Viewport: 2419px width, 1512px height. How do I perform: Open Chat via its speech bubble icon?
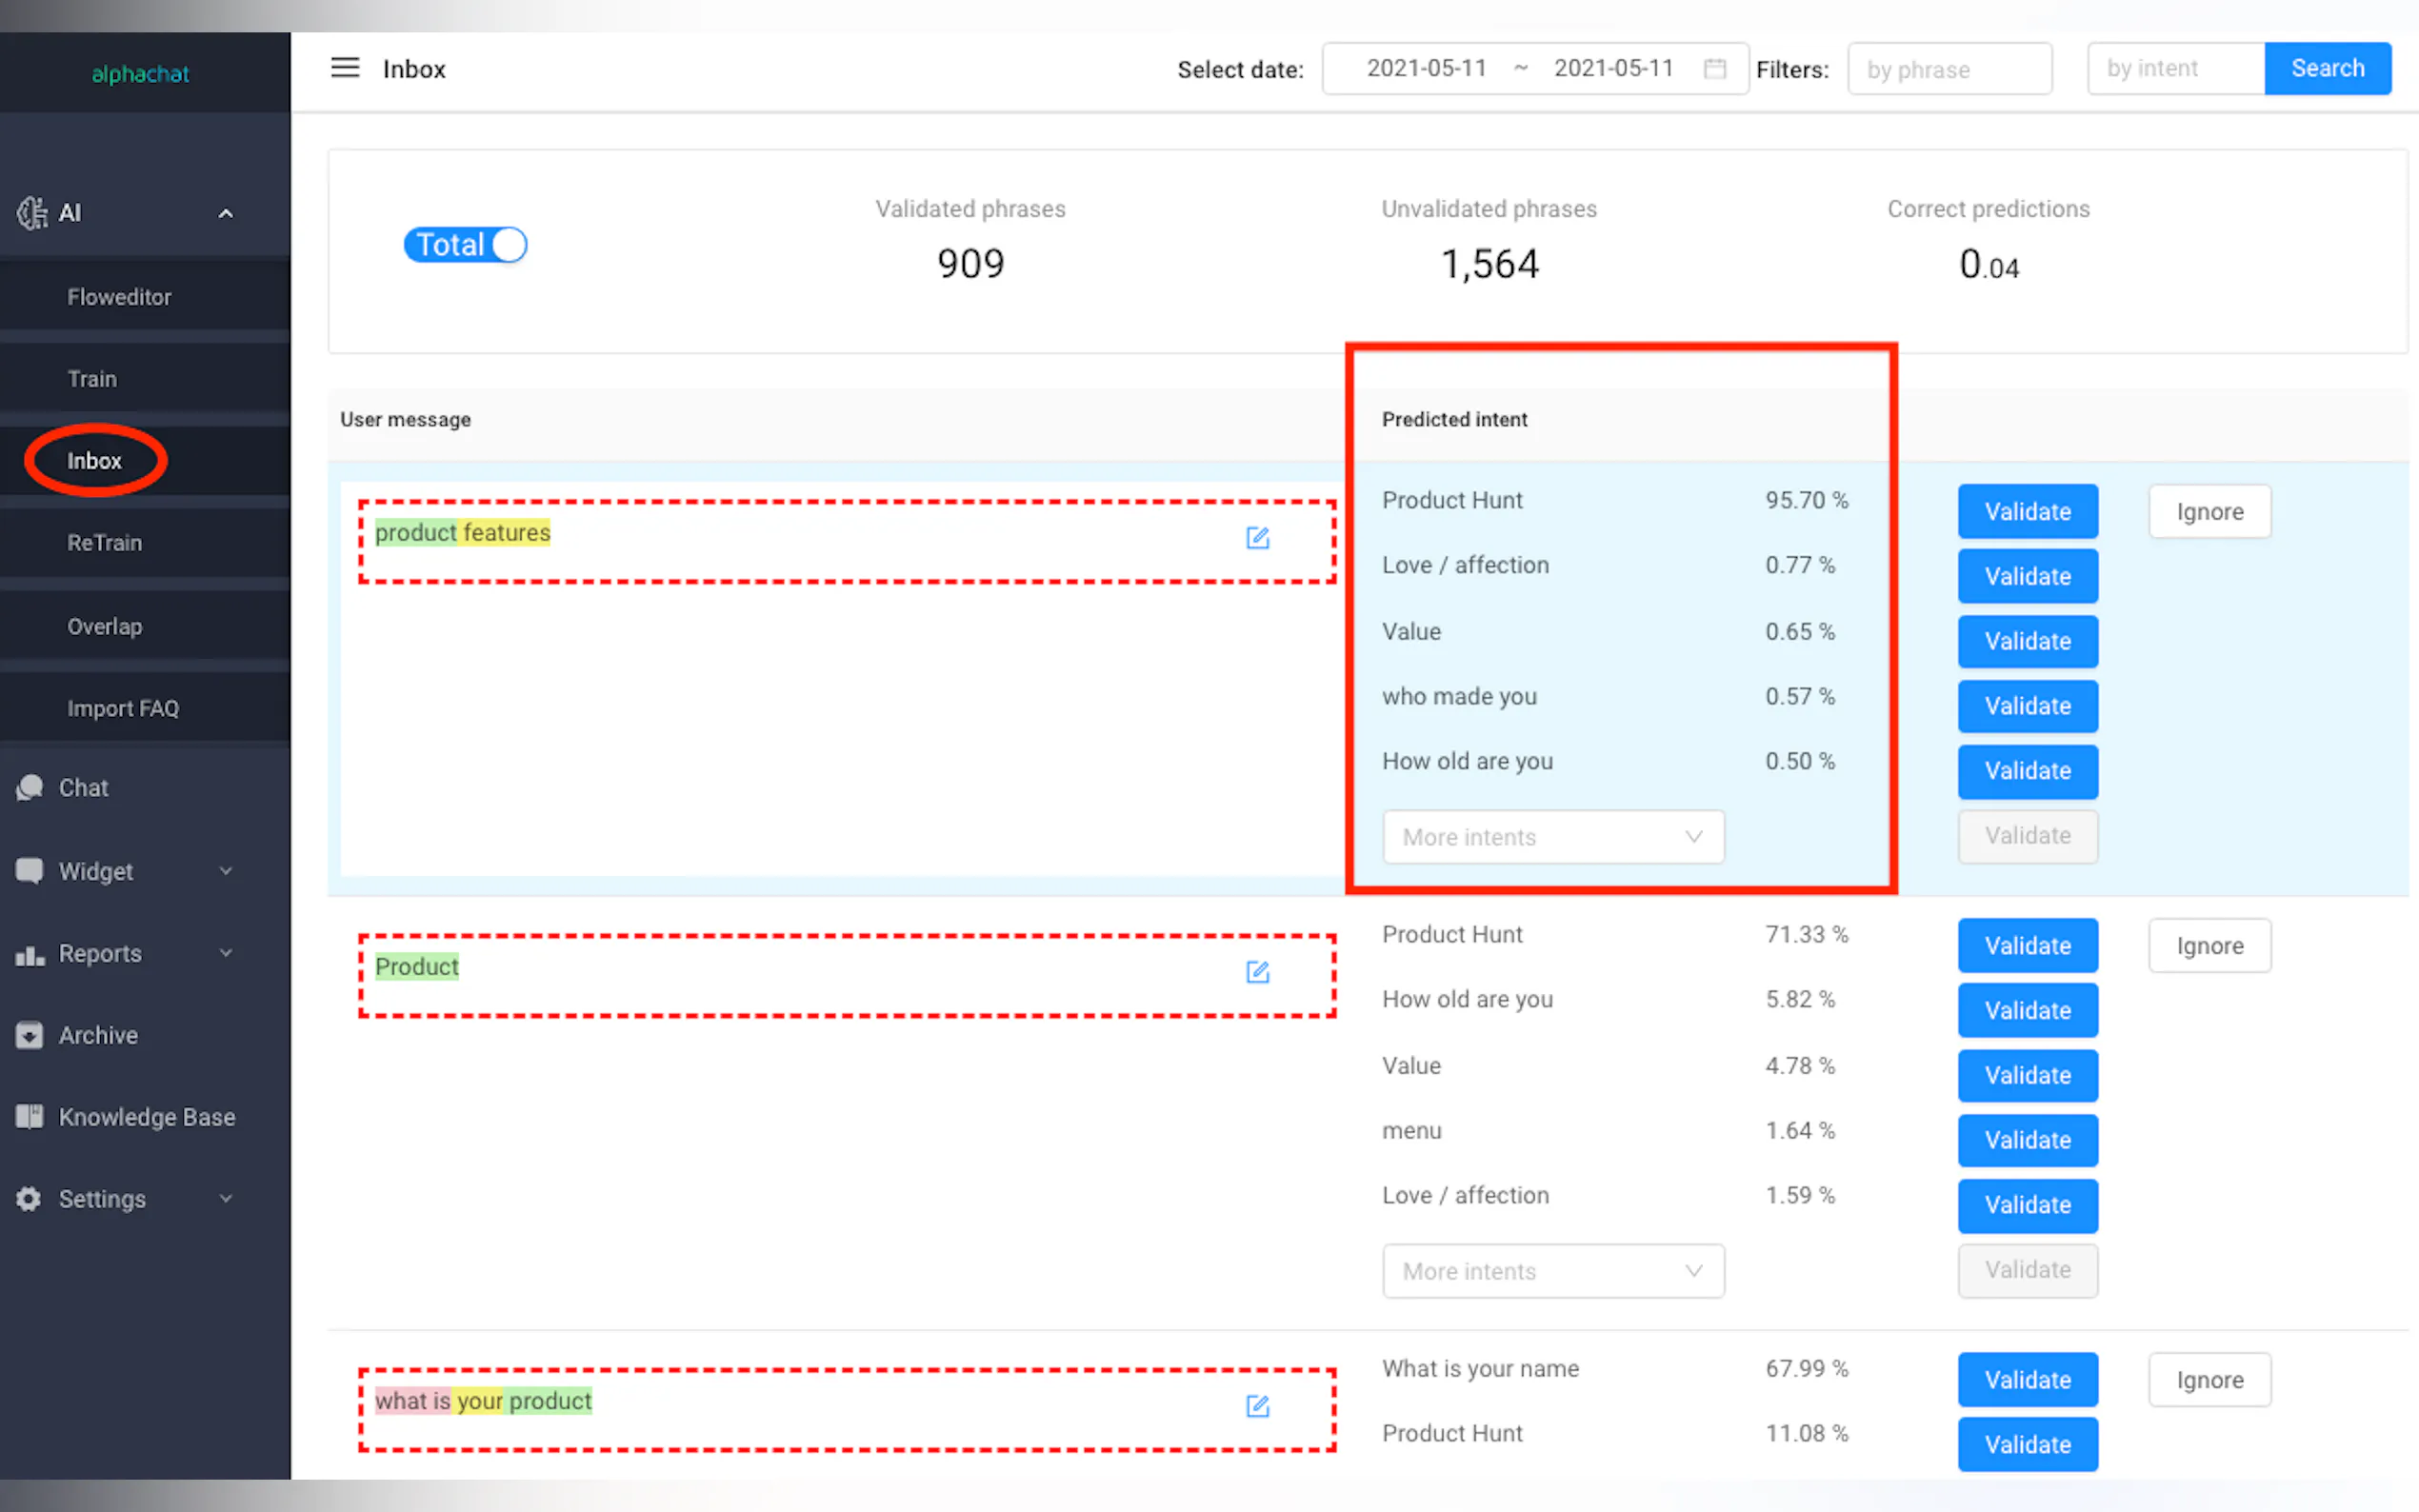pos(30,788)
